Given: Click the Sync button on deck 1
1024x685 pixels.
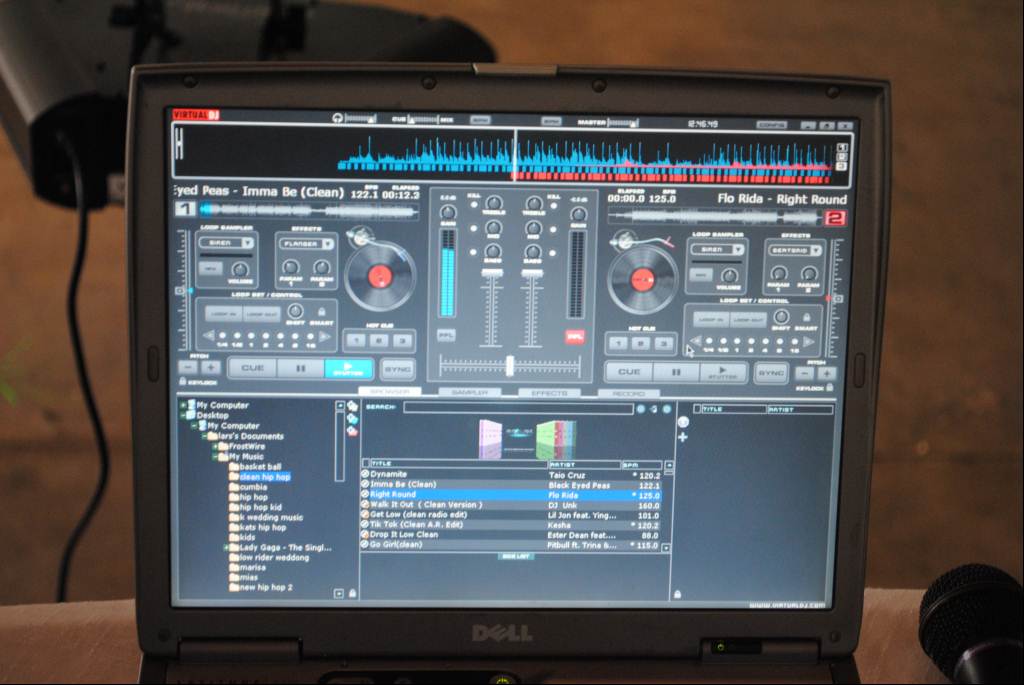Looking at the screenshot, I should point(397,369).
